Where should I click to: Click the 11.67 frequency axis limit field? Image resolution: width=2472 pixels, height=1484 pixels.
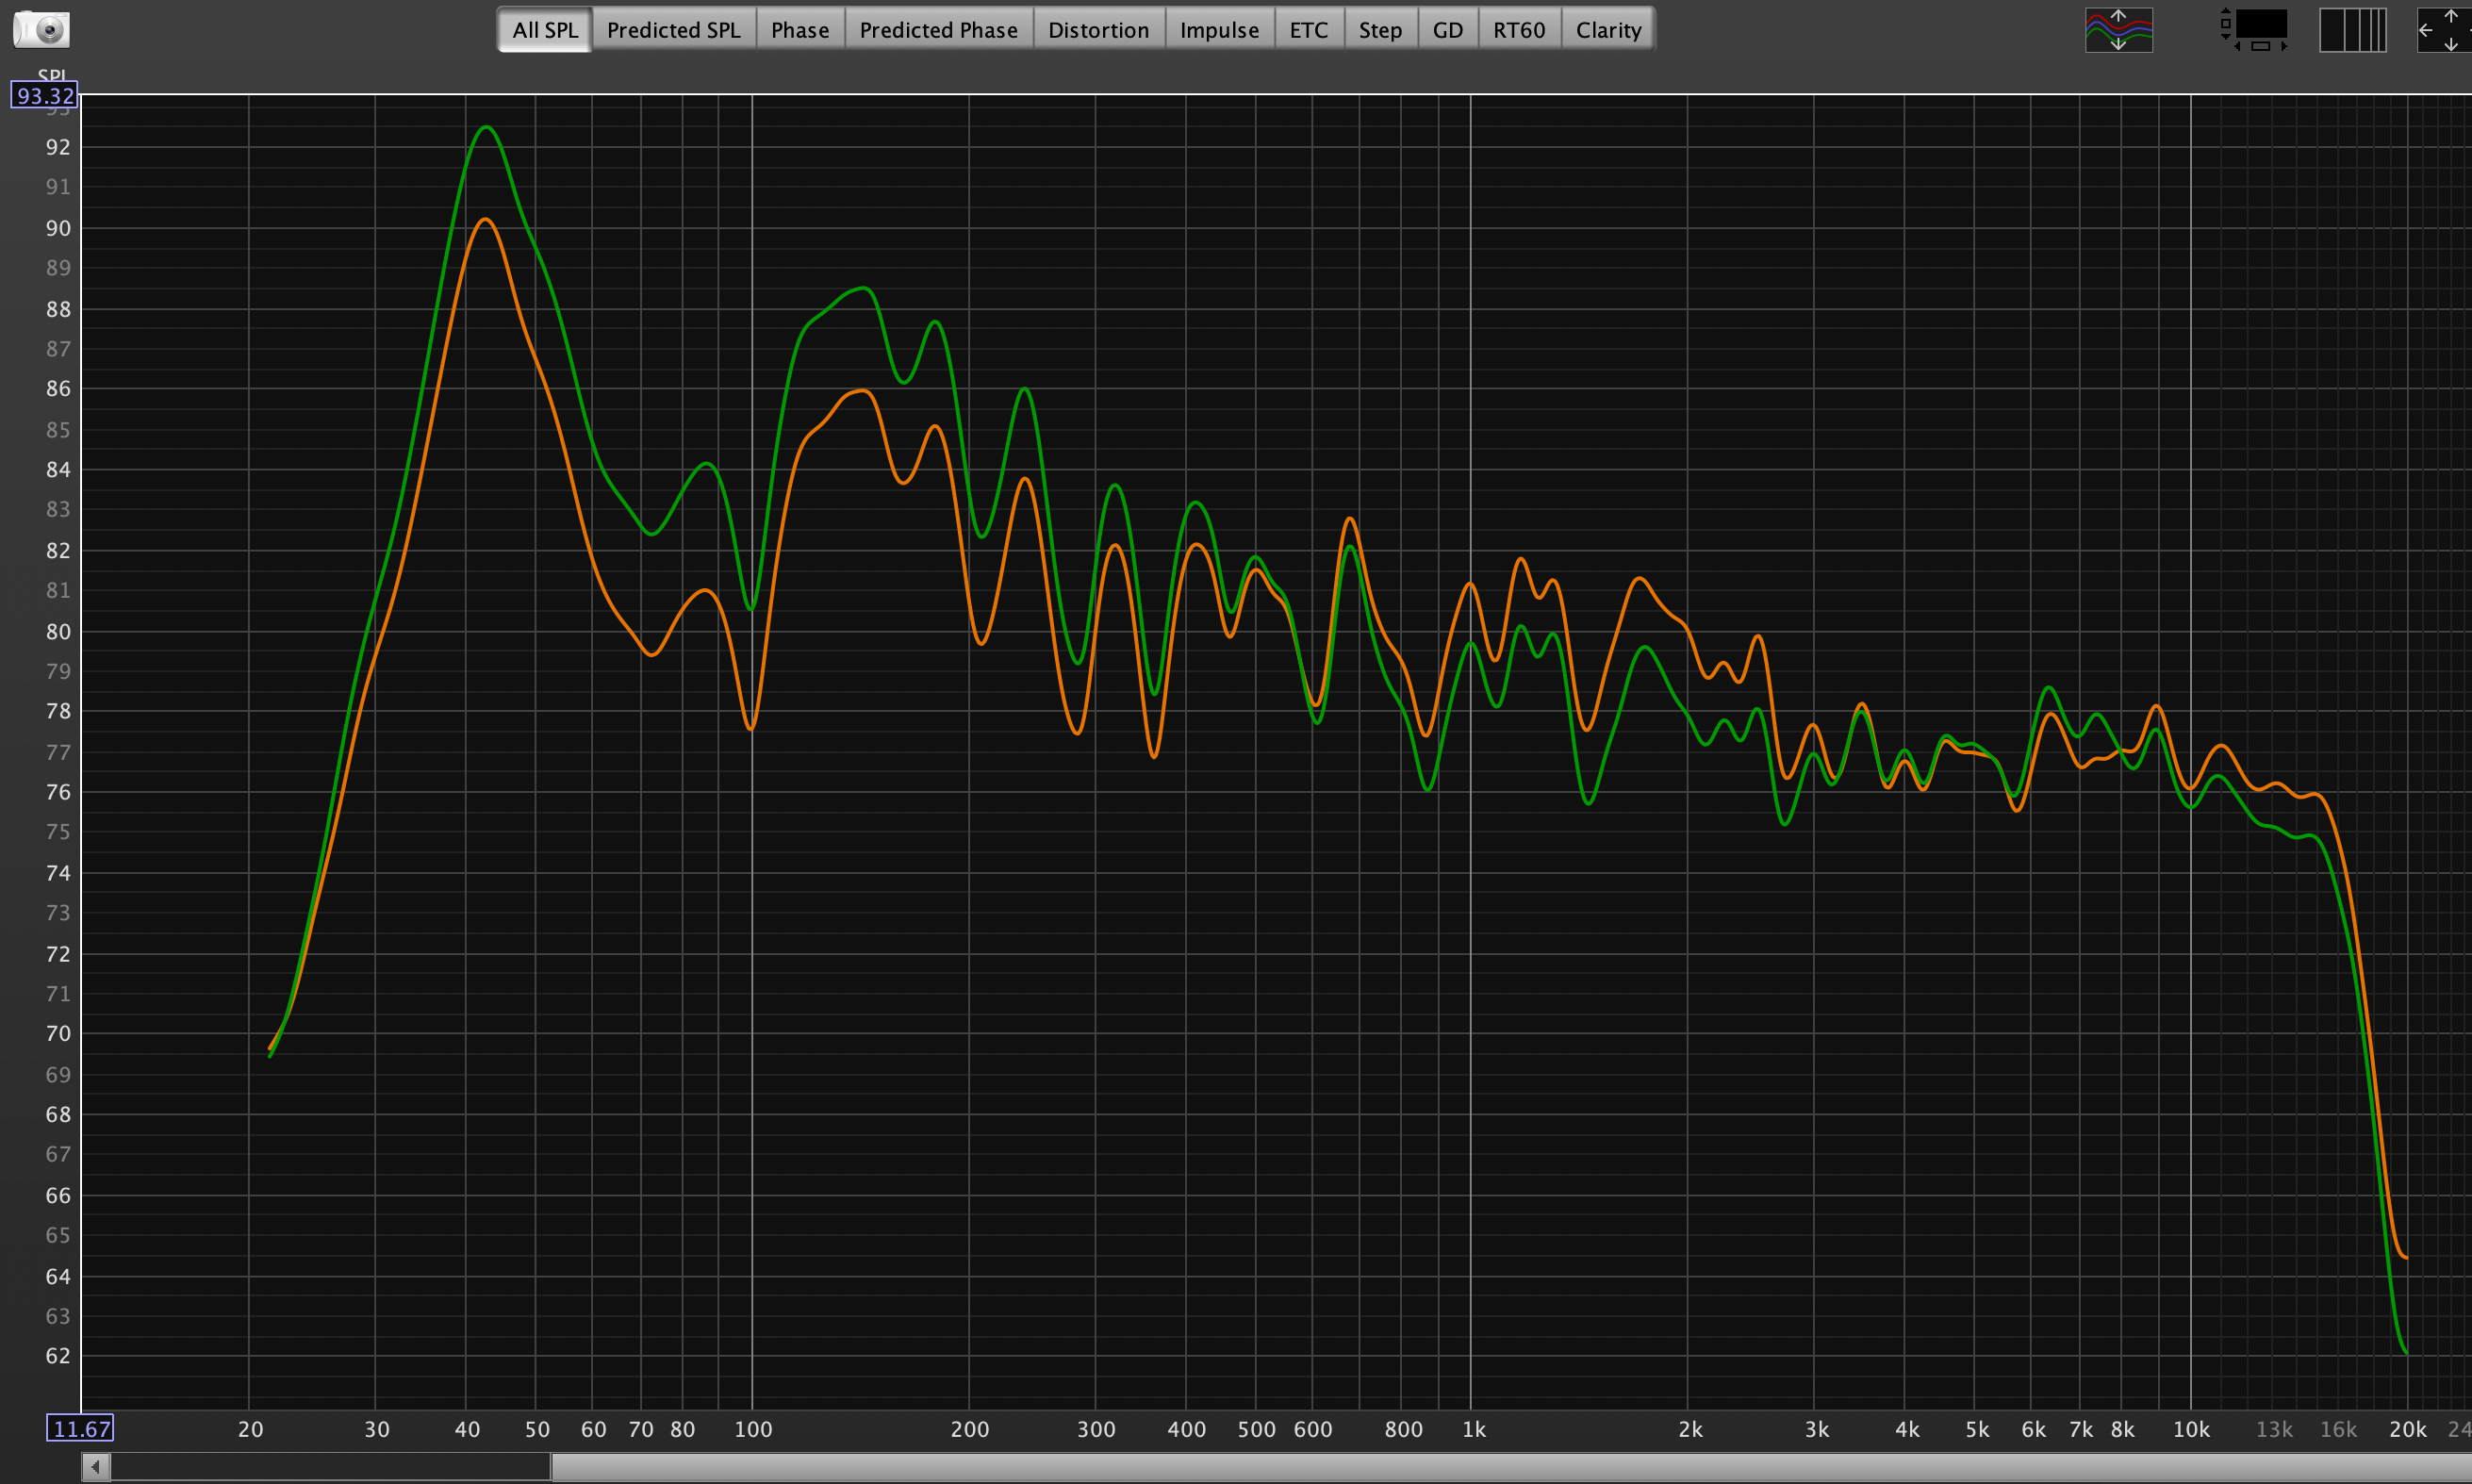[80, 1428]
